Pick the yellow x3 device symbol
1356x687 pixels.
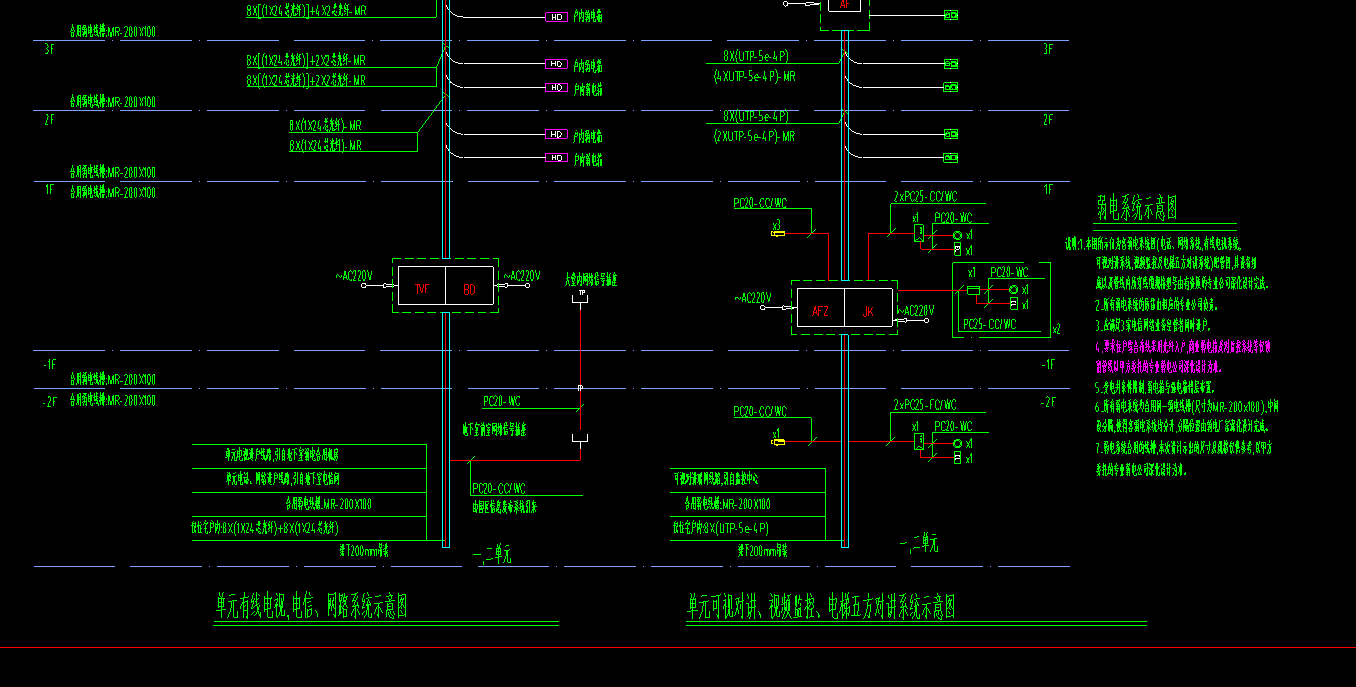pos(778,234)
